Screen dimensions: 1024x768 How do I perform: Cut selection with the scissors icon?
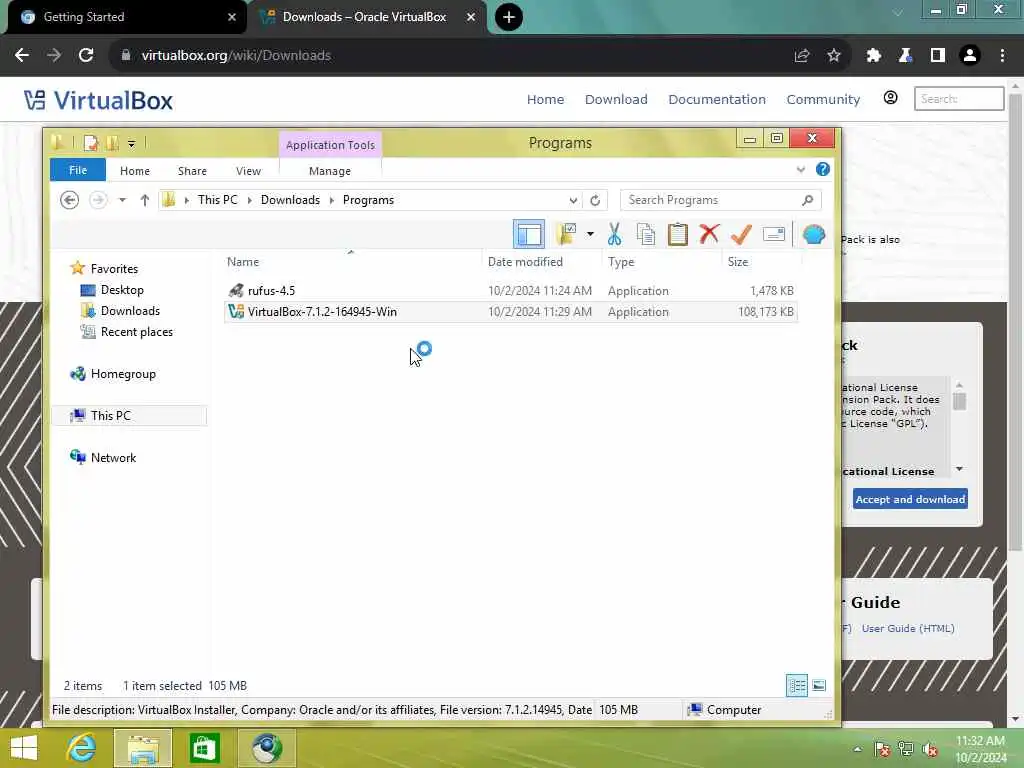614,234
